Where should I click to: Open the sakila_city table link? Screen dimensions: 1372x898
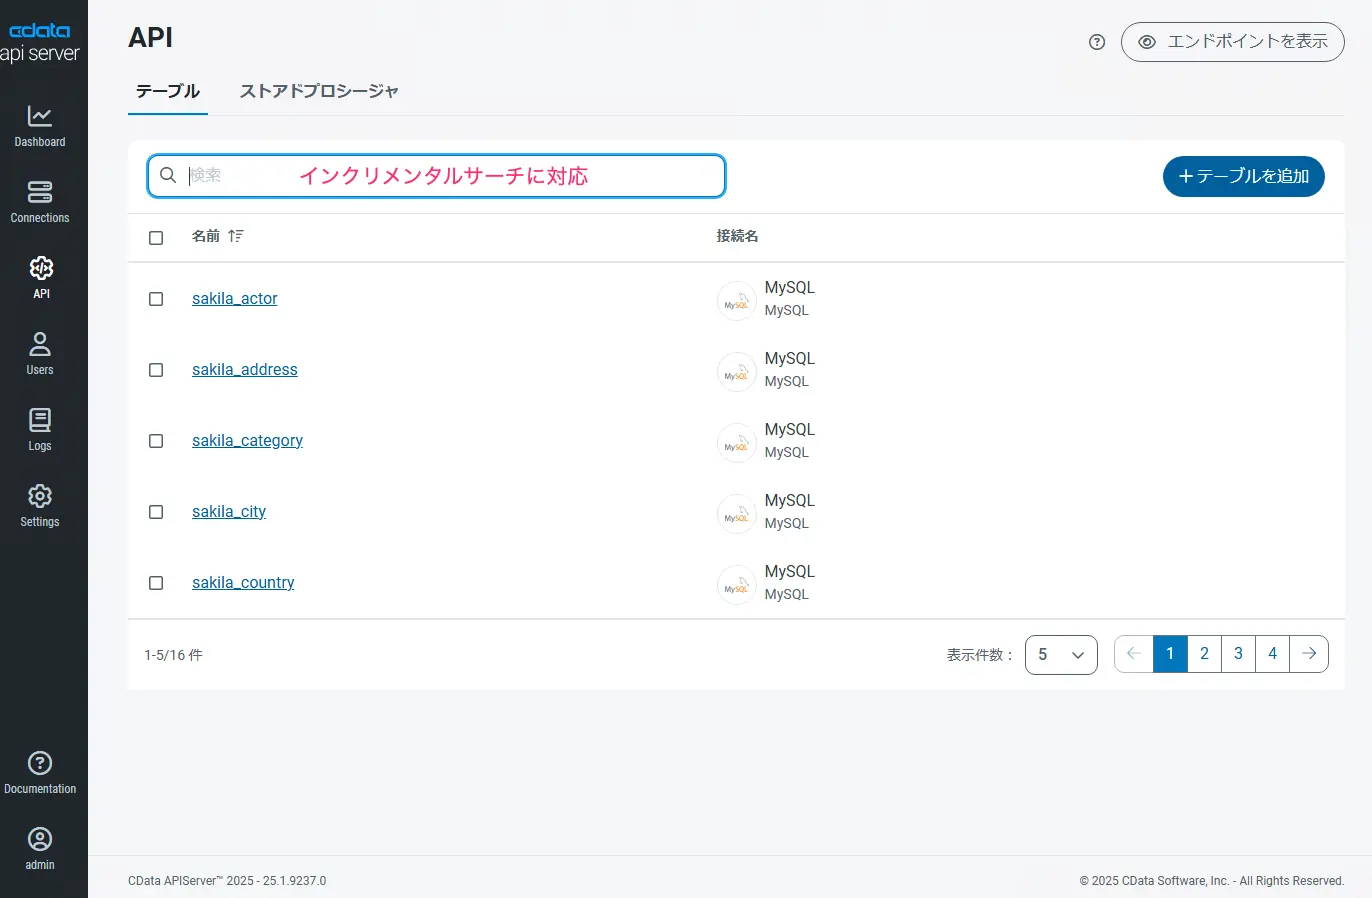pos(228,511)
